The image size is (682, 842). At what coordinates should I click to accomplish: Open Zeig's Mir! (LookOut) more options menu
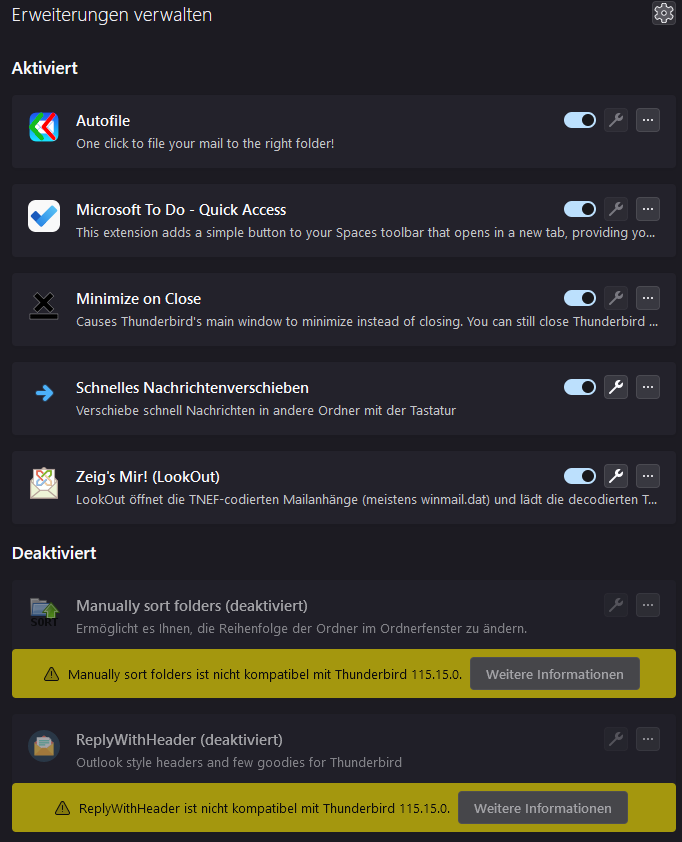(648, 476)
